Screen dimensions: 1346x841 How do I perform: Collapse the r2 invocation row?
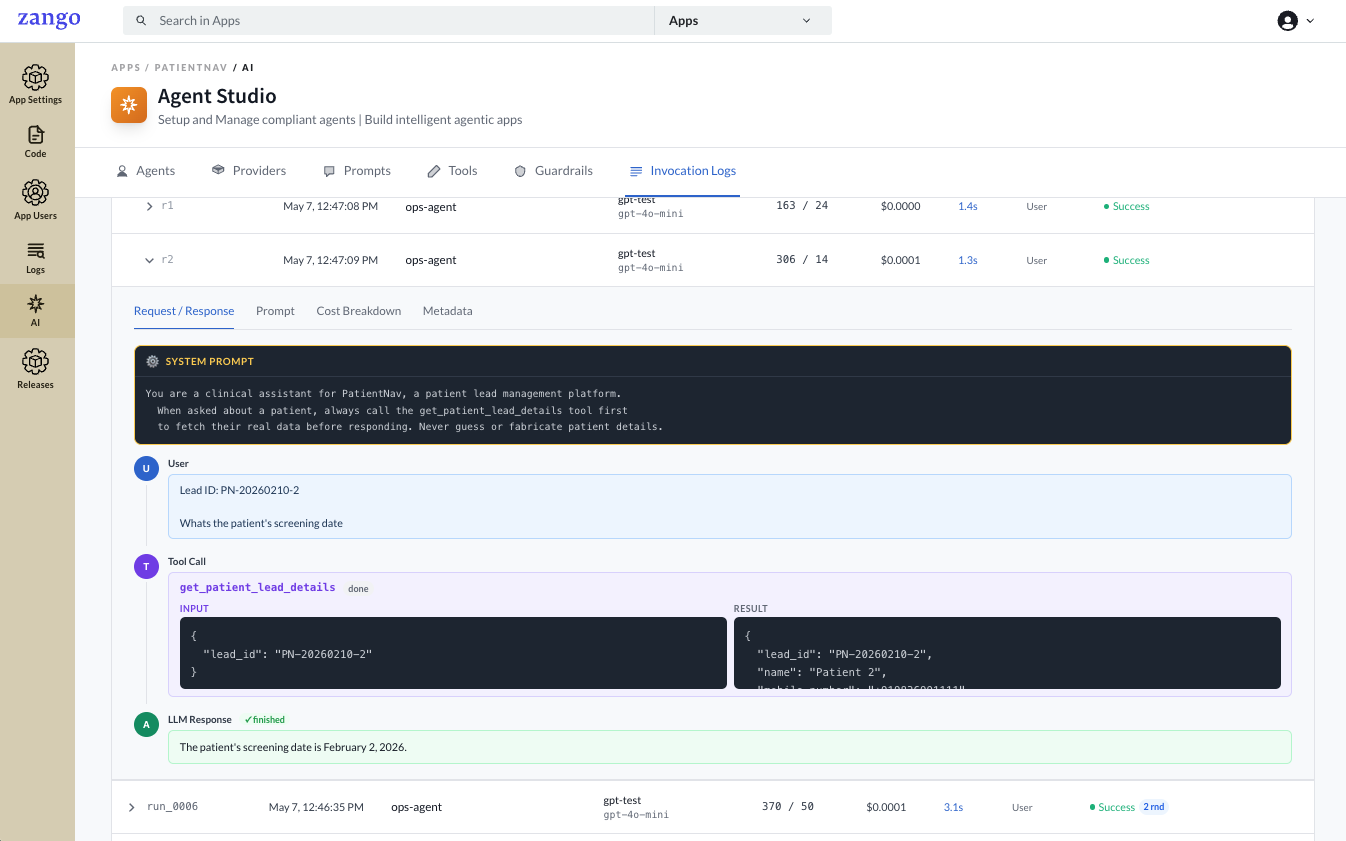coord(150,260)
